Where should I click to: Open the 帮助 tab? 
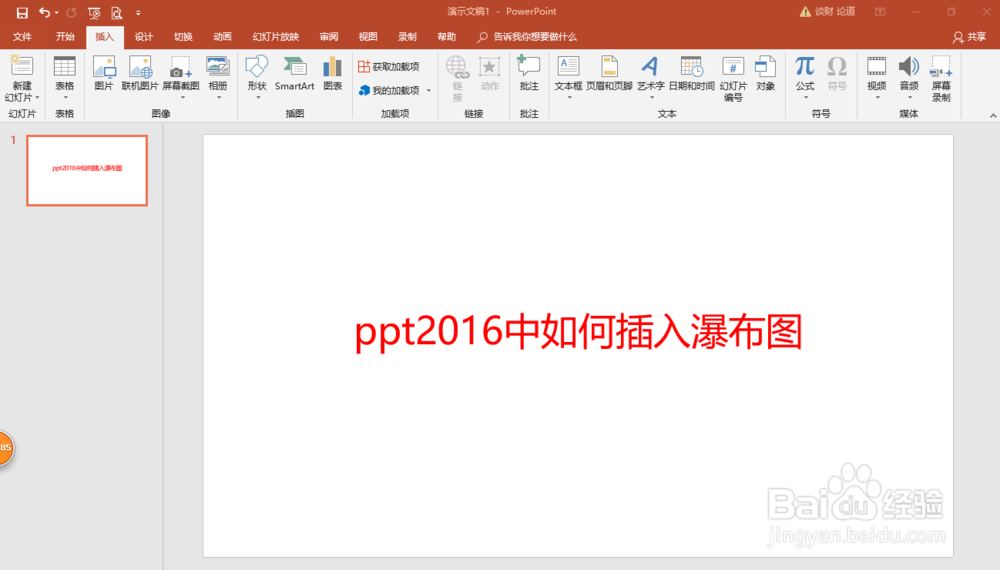[446, 37]
